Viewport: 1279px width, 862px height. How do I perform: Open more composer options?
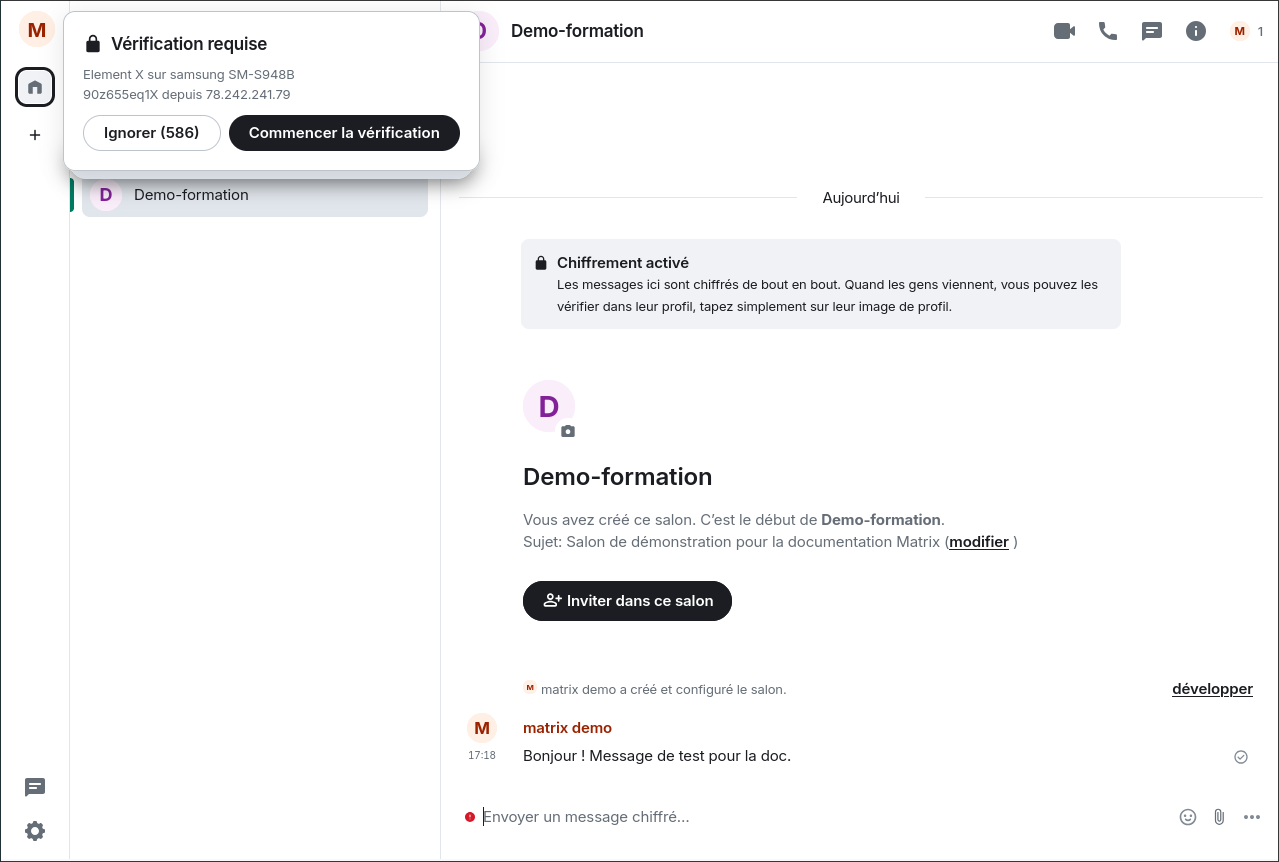(x=1252, y=817)
